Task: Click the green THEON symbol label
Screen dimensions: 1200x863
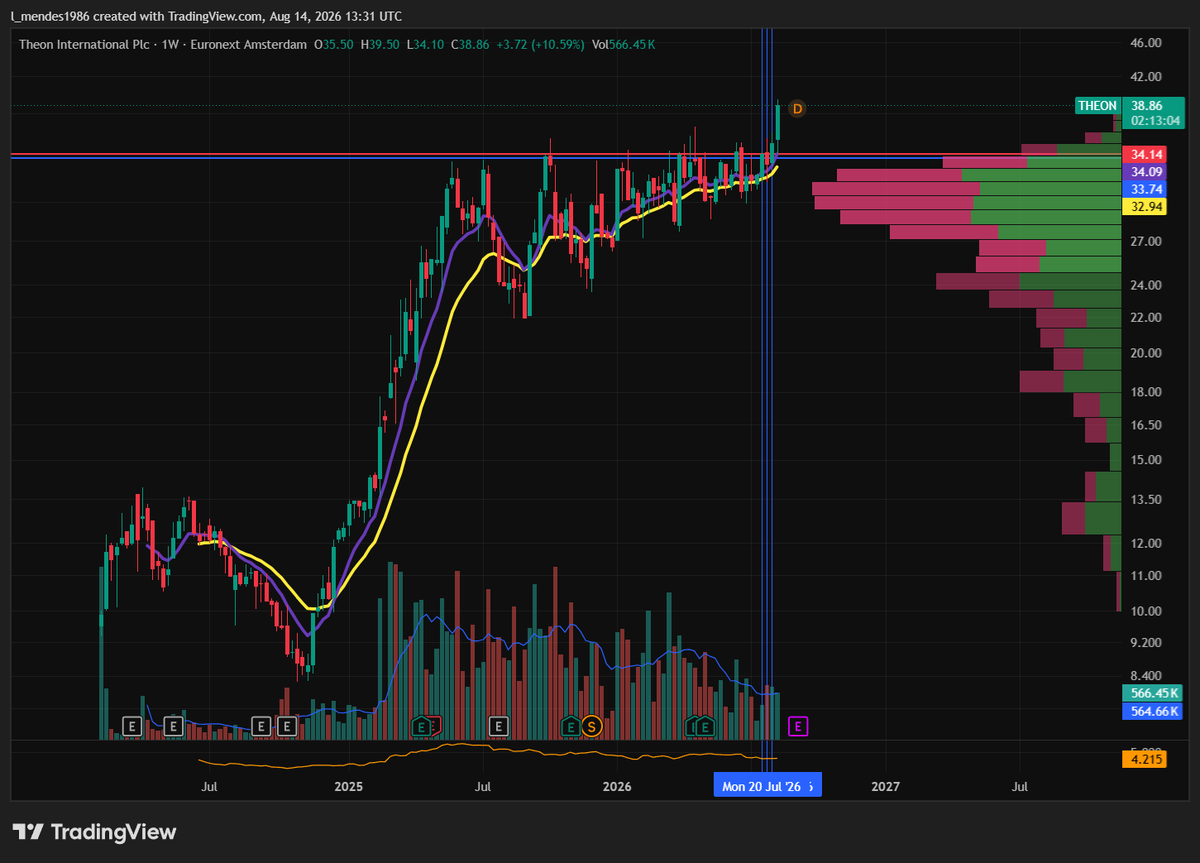Action: tap(1097, 105)
